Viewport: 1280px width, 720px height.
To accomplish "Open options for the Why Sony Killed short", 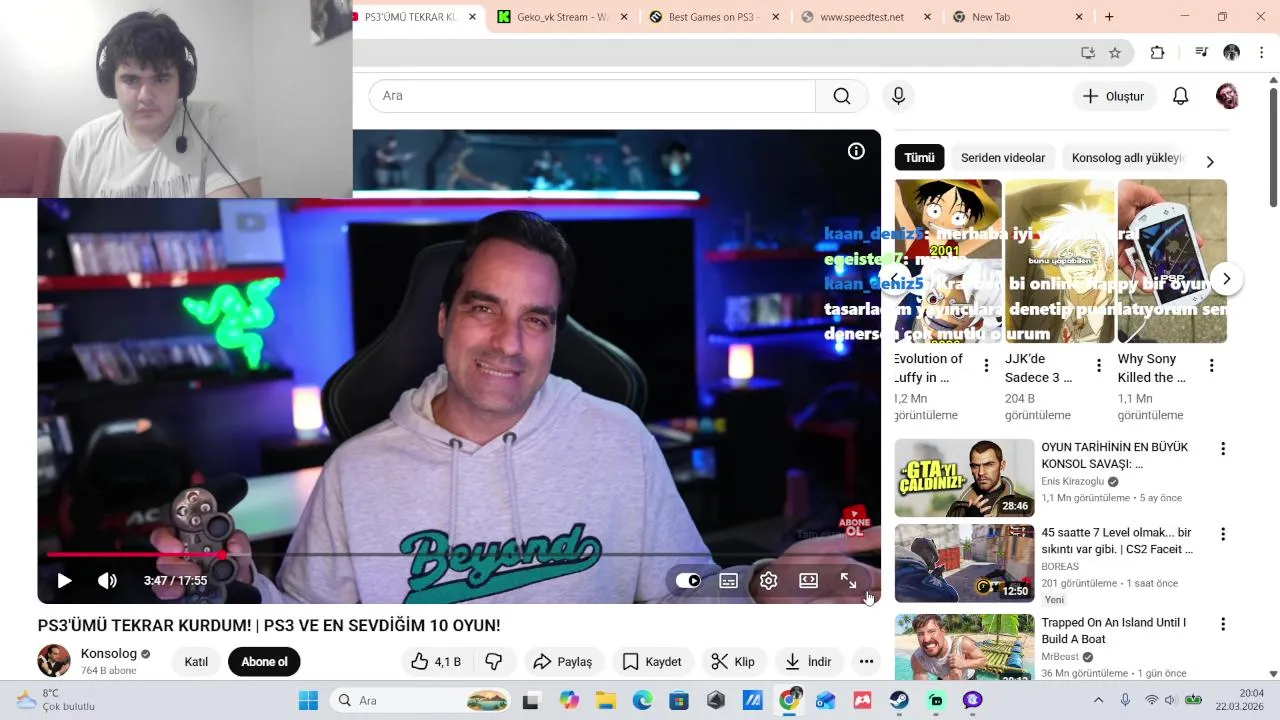I will (x=1211, y=366).
